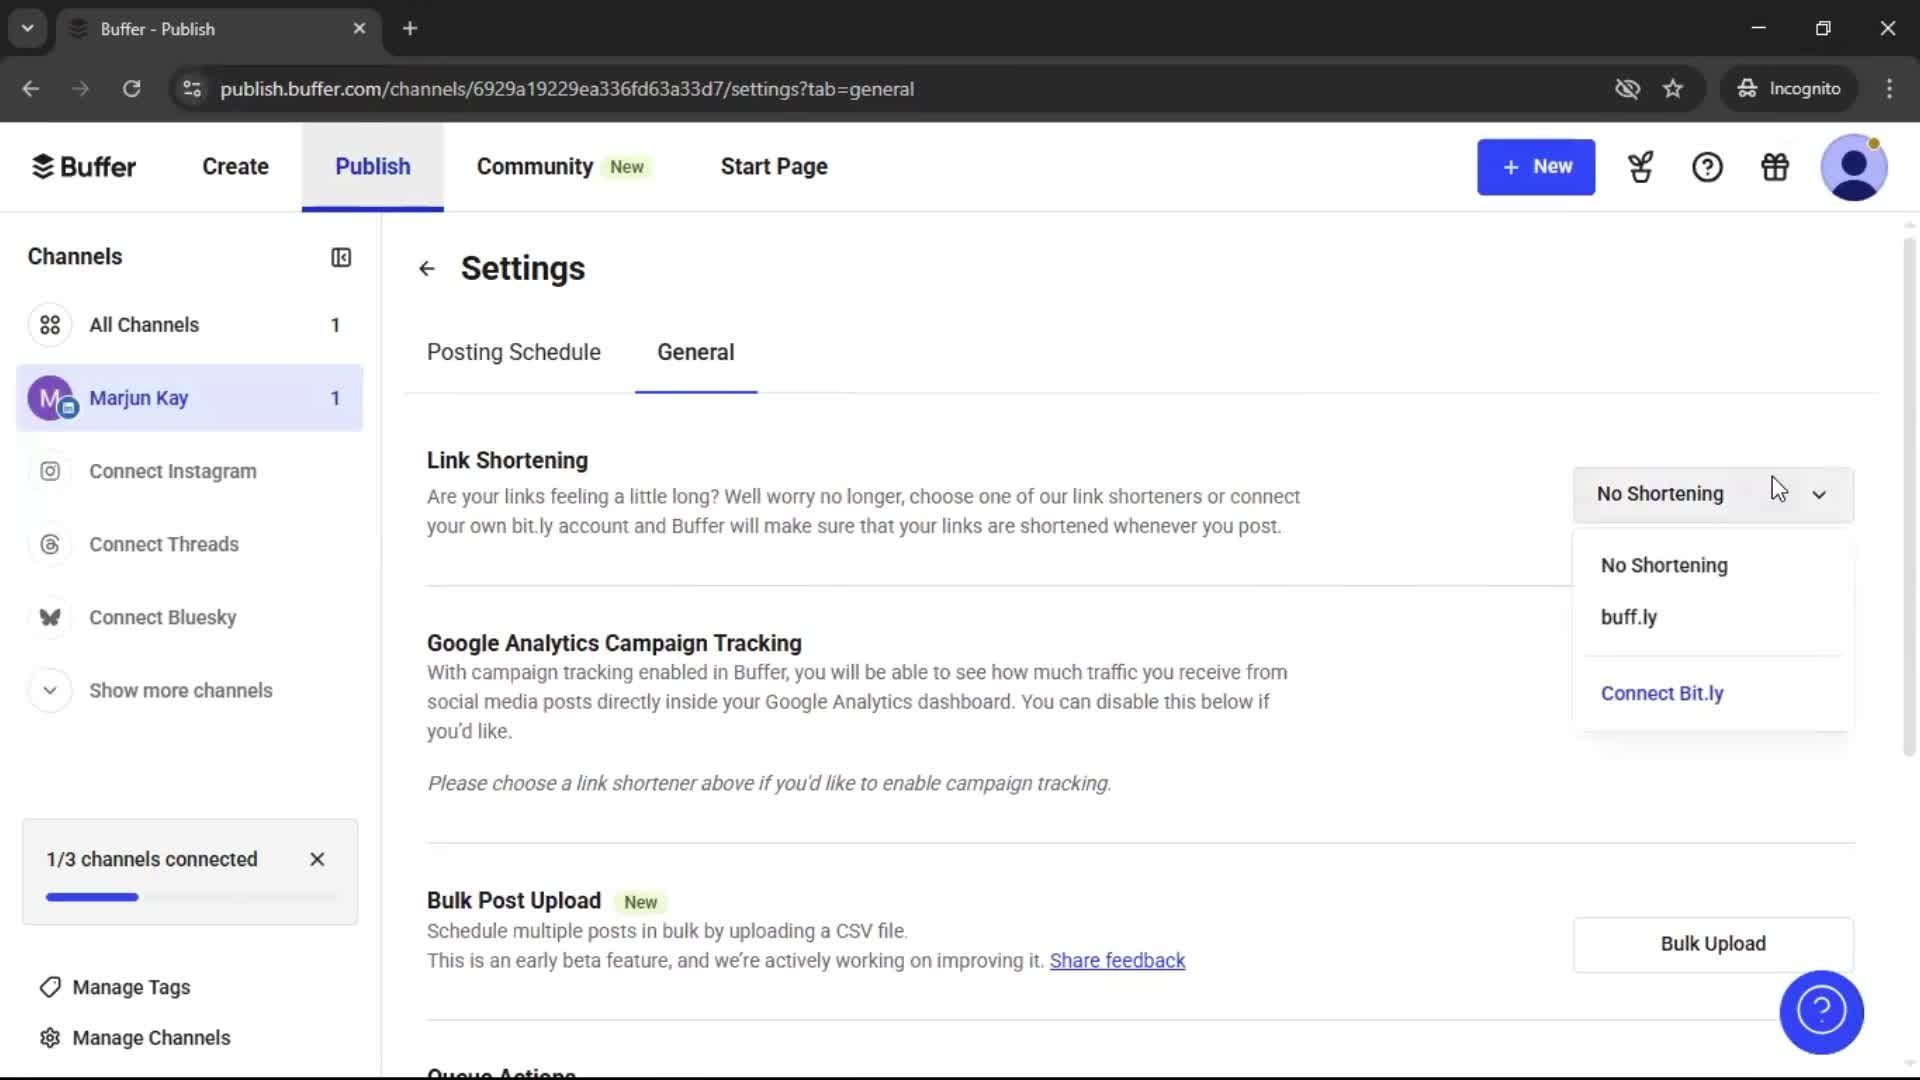The width and height of the screenshot is (1920, 1080).
Task: Select the Connect Threads icon
Action: point(50,544)
